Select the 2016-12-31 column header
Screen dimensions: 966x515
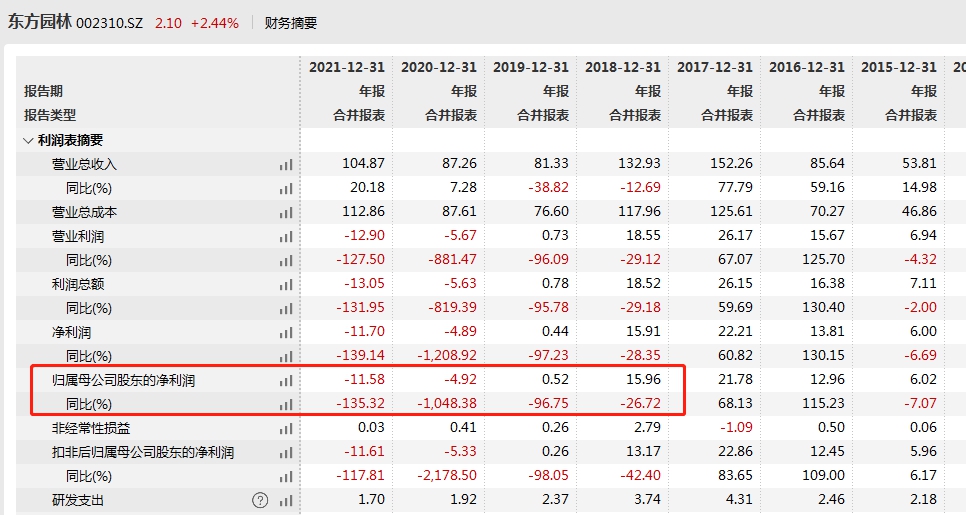[806, 67]
